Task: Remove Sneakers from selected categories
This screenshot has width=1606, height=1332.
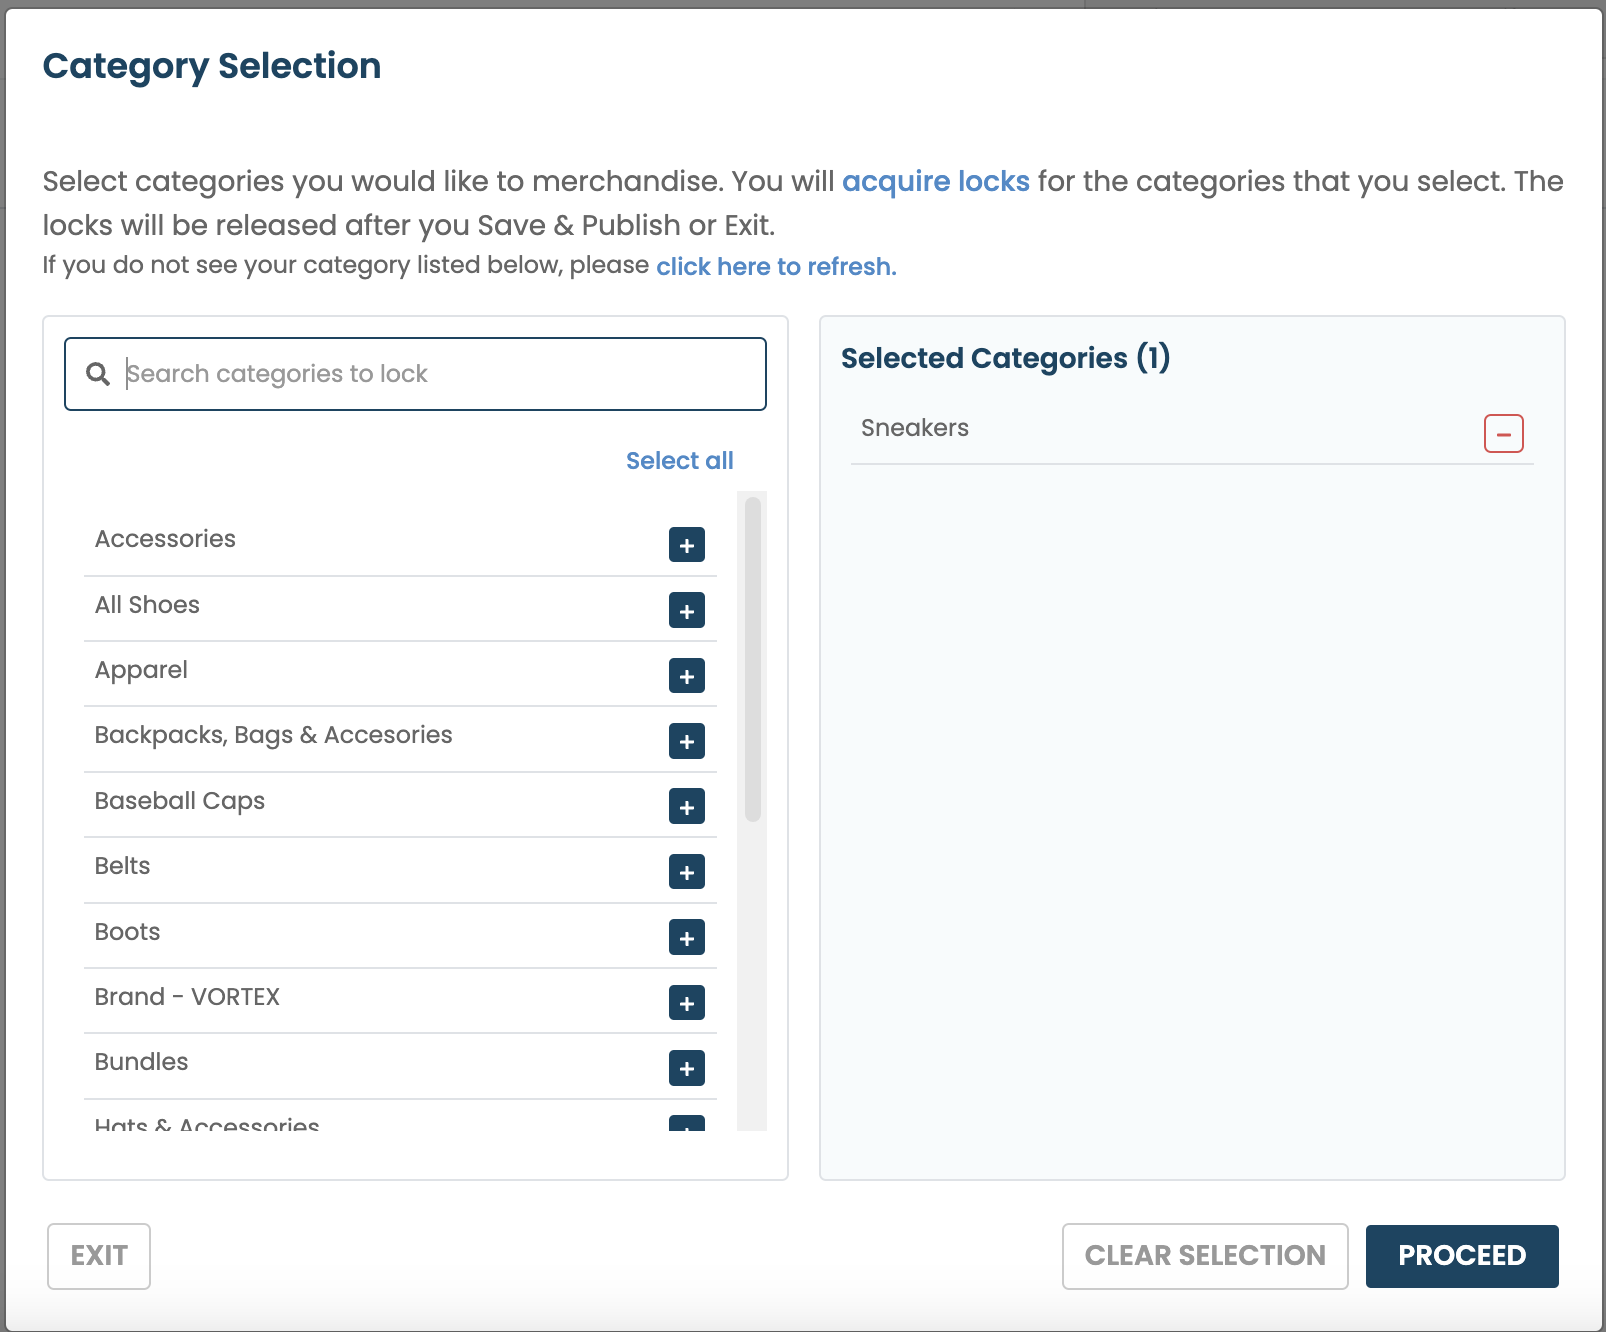Action: (x=1503, y=434)
